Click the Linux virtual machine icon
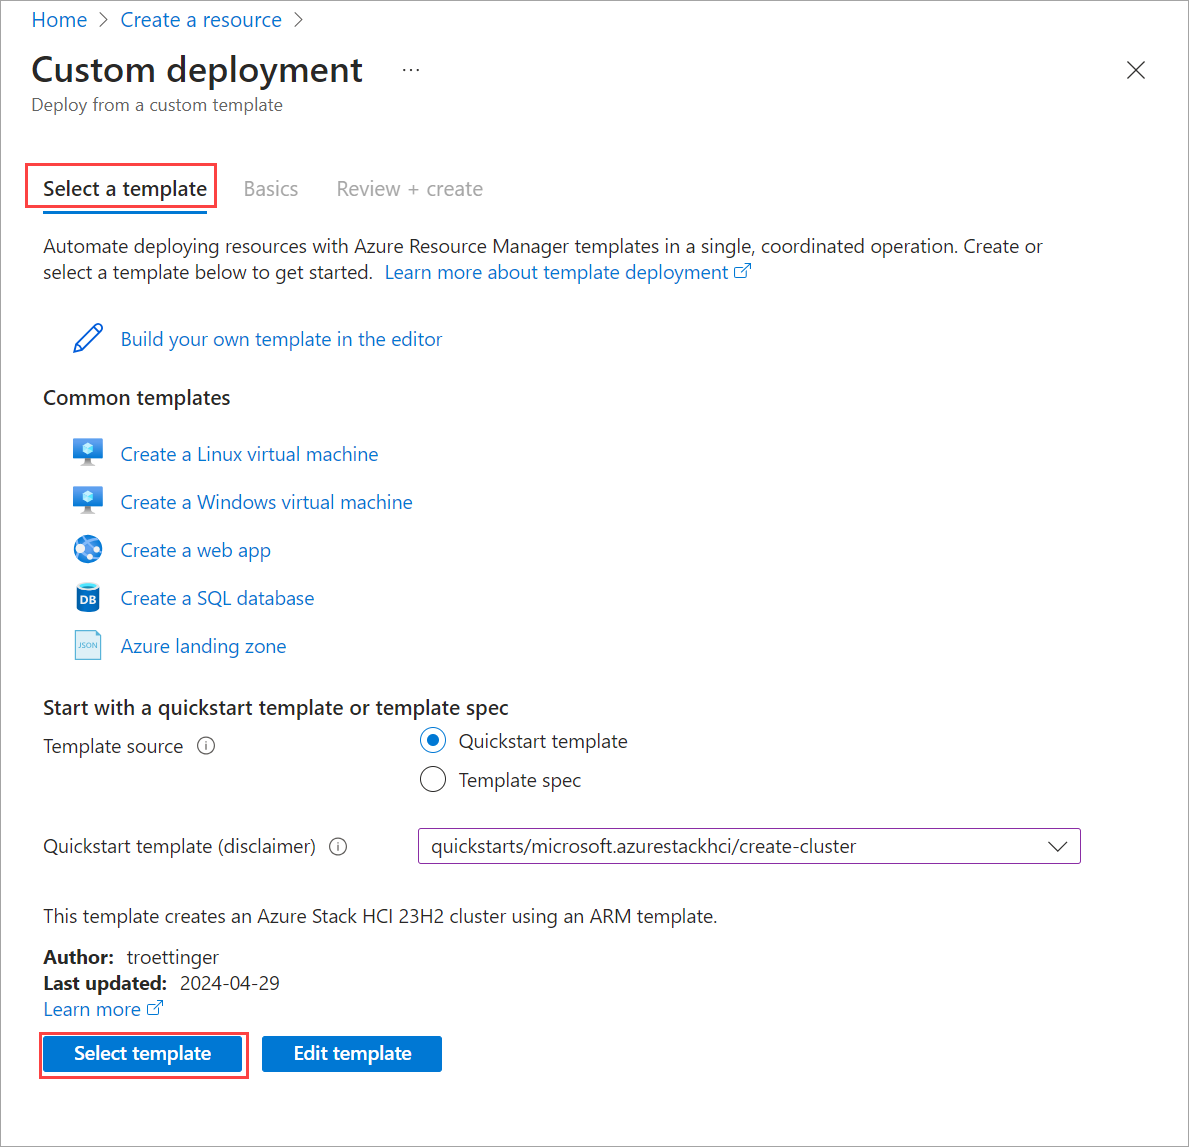 coord(88,453)
